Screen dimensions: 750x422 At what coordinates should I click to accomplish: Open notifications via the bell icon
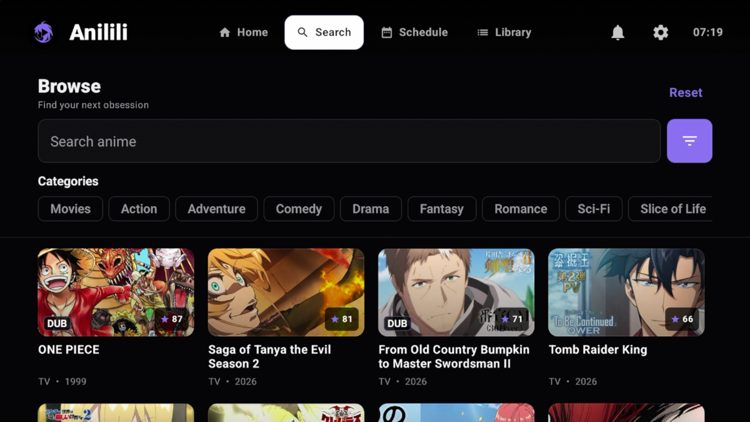tap(618, 32)
